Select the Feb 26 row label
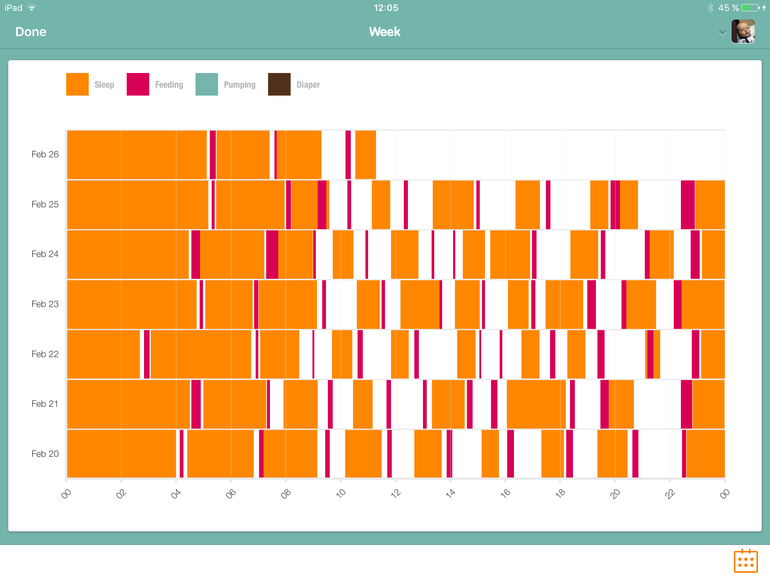The width and height of the screenshot is (770, 578). pyautogui.click(x=45, y=155)
